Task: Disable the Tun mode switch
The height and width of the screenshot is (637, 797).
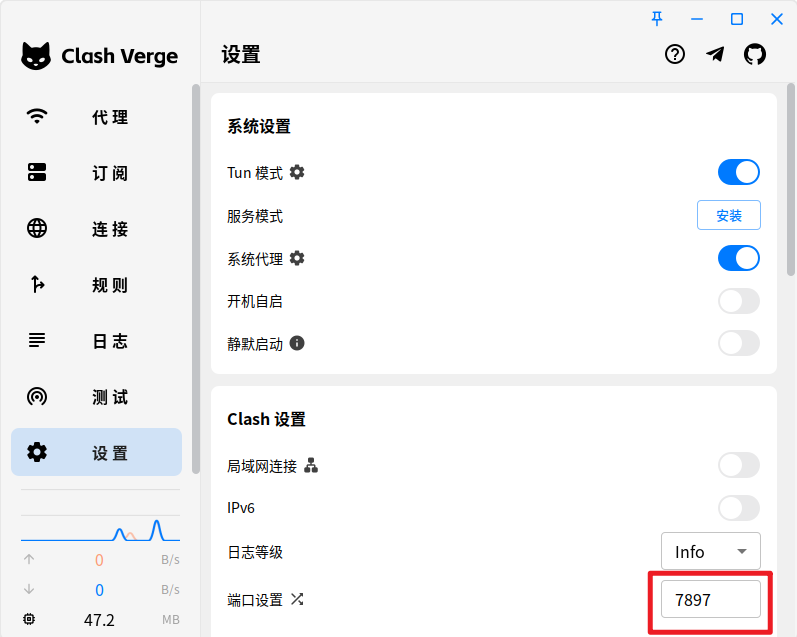Action: coord(739,172)
